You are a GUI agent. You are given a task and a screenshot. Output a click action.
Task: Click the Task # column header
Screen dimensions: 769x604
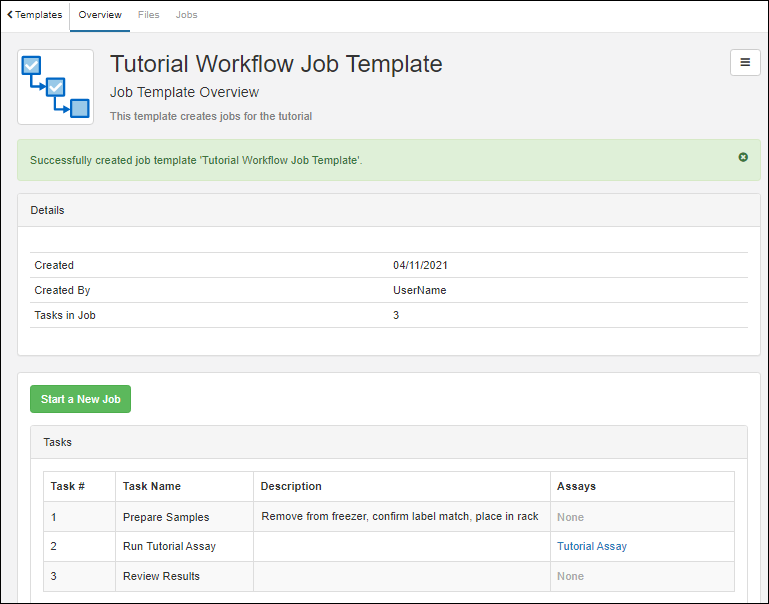tap(68, 486)
